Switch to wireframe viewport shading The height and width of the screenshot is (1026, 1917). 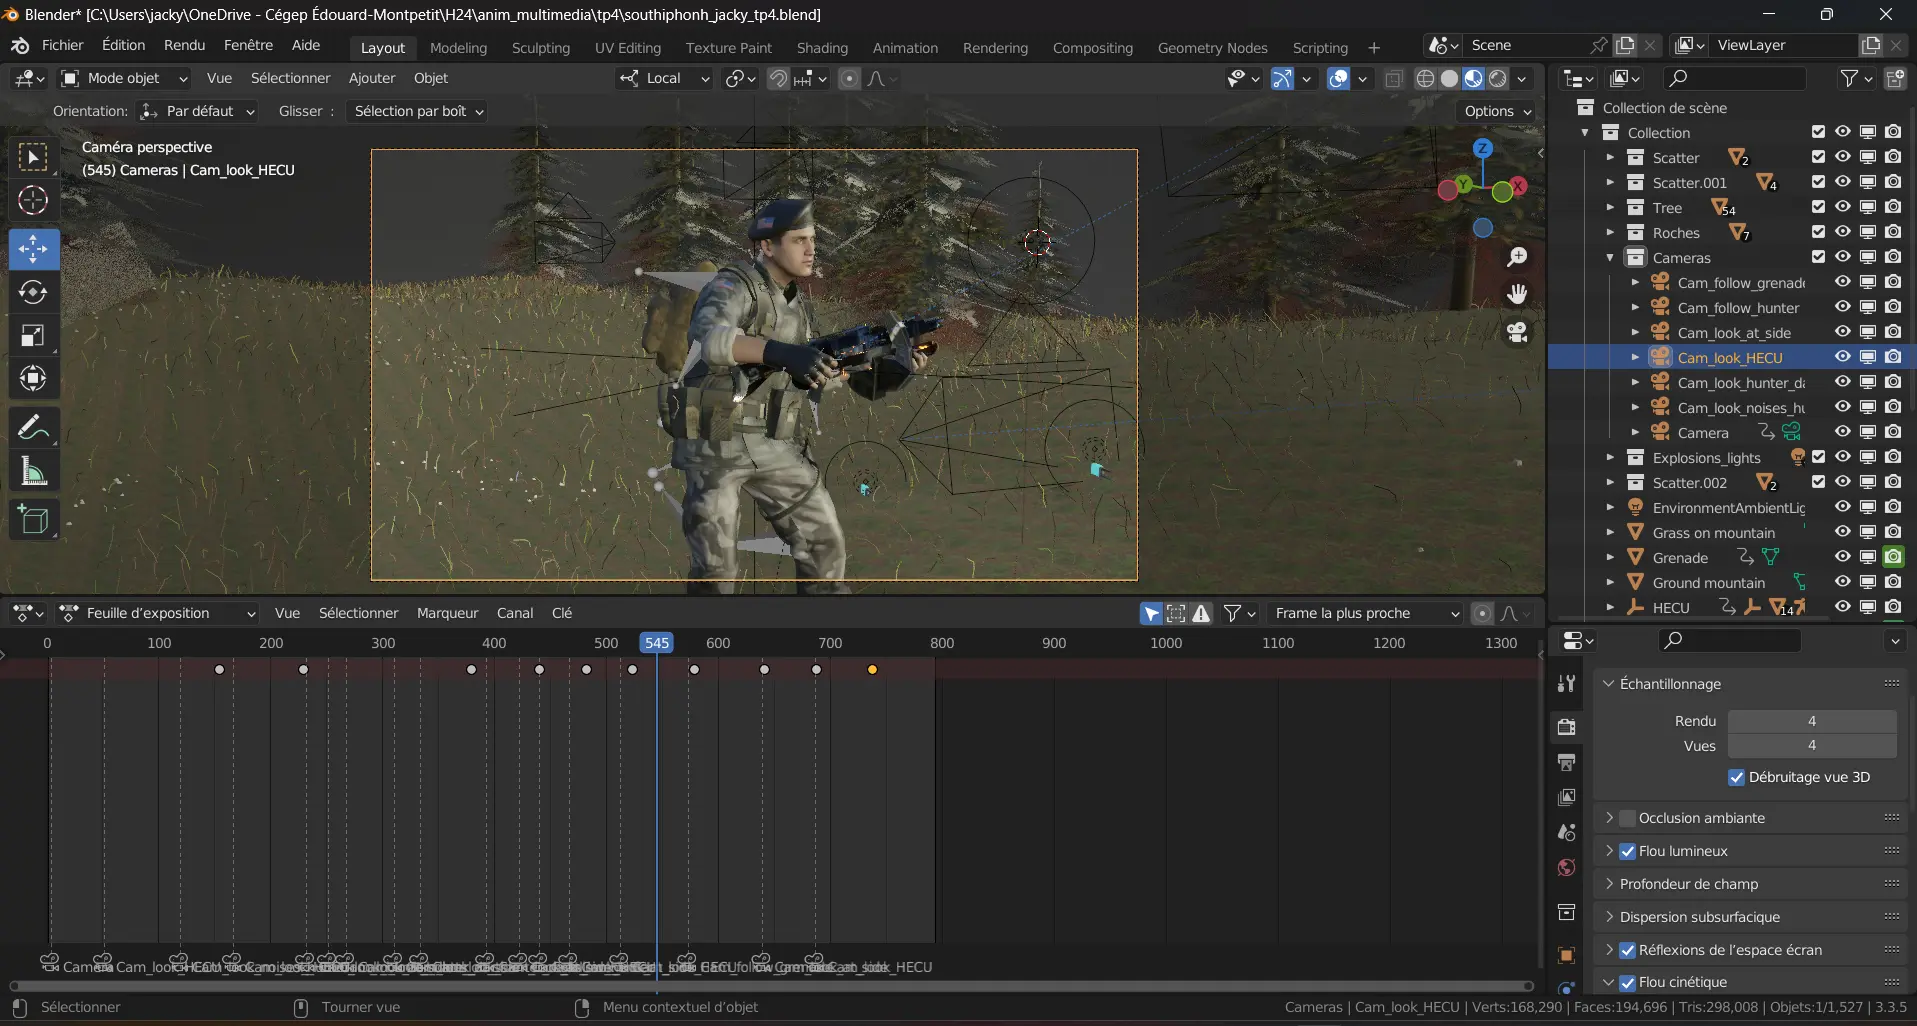(x=1426, y=78)
